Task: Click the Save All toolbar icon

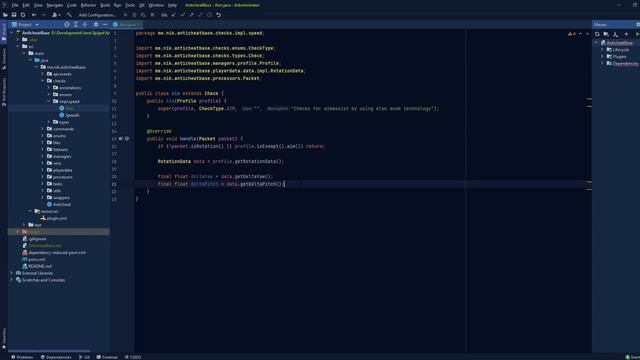Action: click(x=14, y=15)
